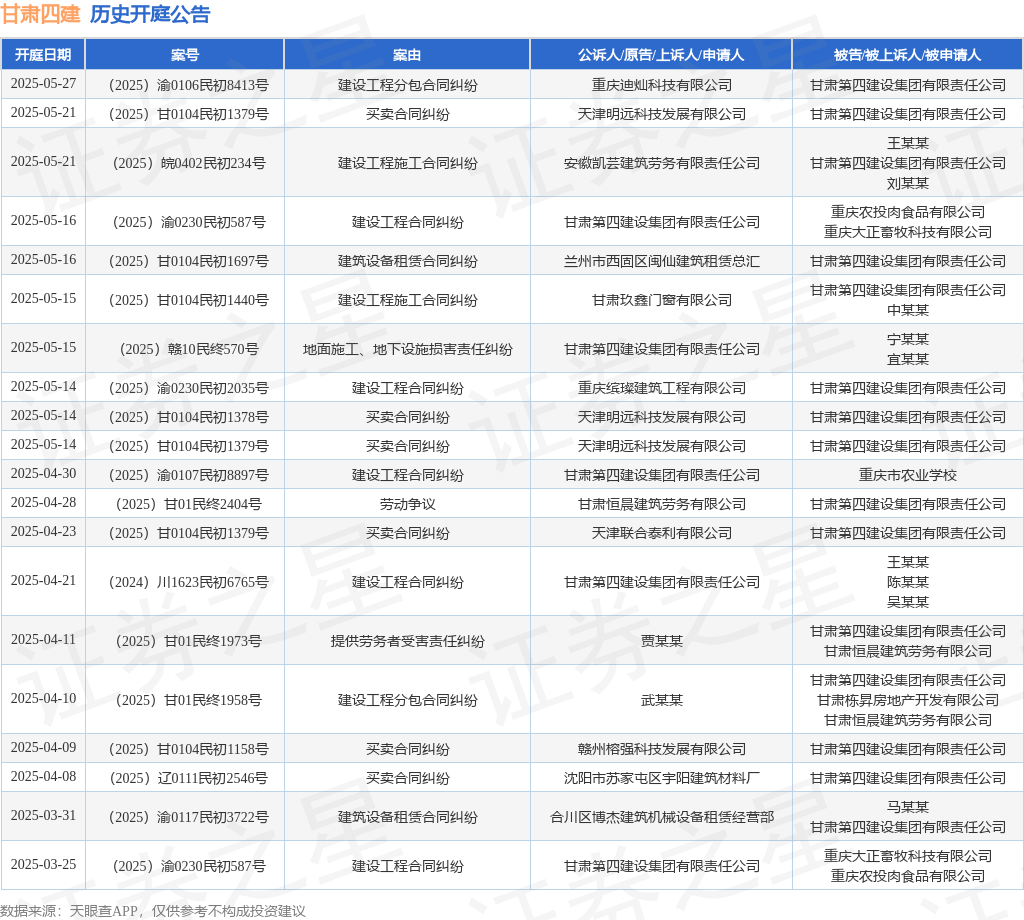The width and height of the screenshot is (1024, 920).
Task: Click date cell 2025-04-09
Action: 43,748
